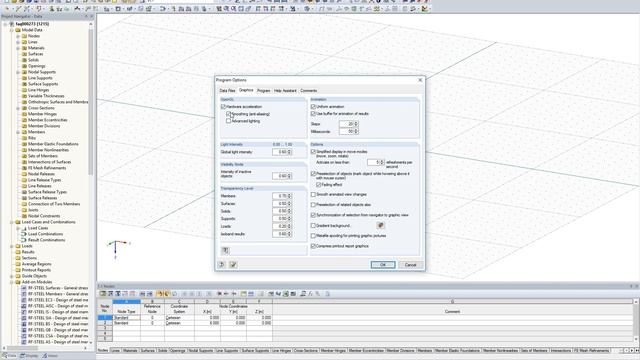
Task: Expand the Cross-Sections tree node
Action: [x=18, y=108]
